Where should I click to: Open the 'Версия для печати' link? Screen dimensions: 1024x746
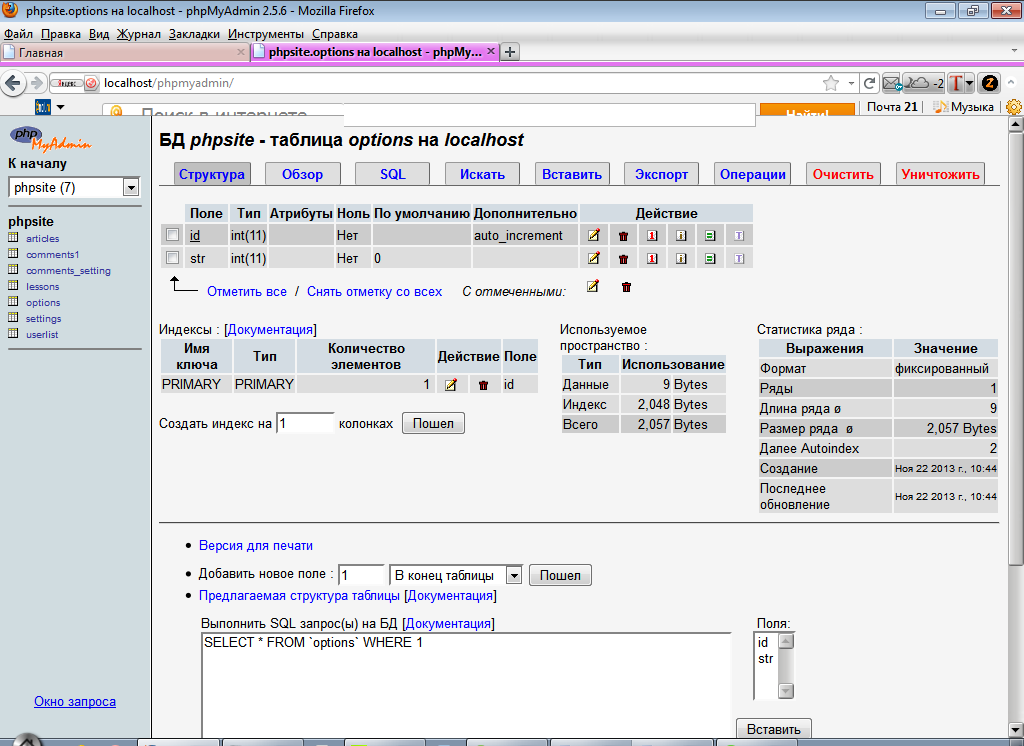255,545
